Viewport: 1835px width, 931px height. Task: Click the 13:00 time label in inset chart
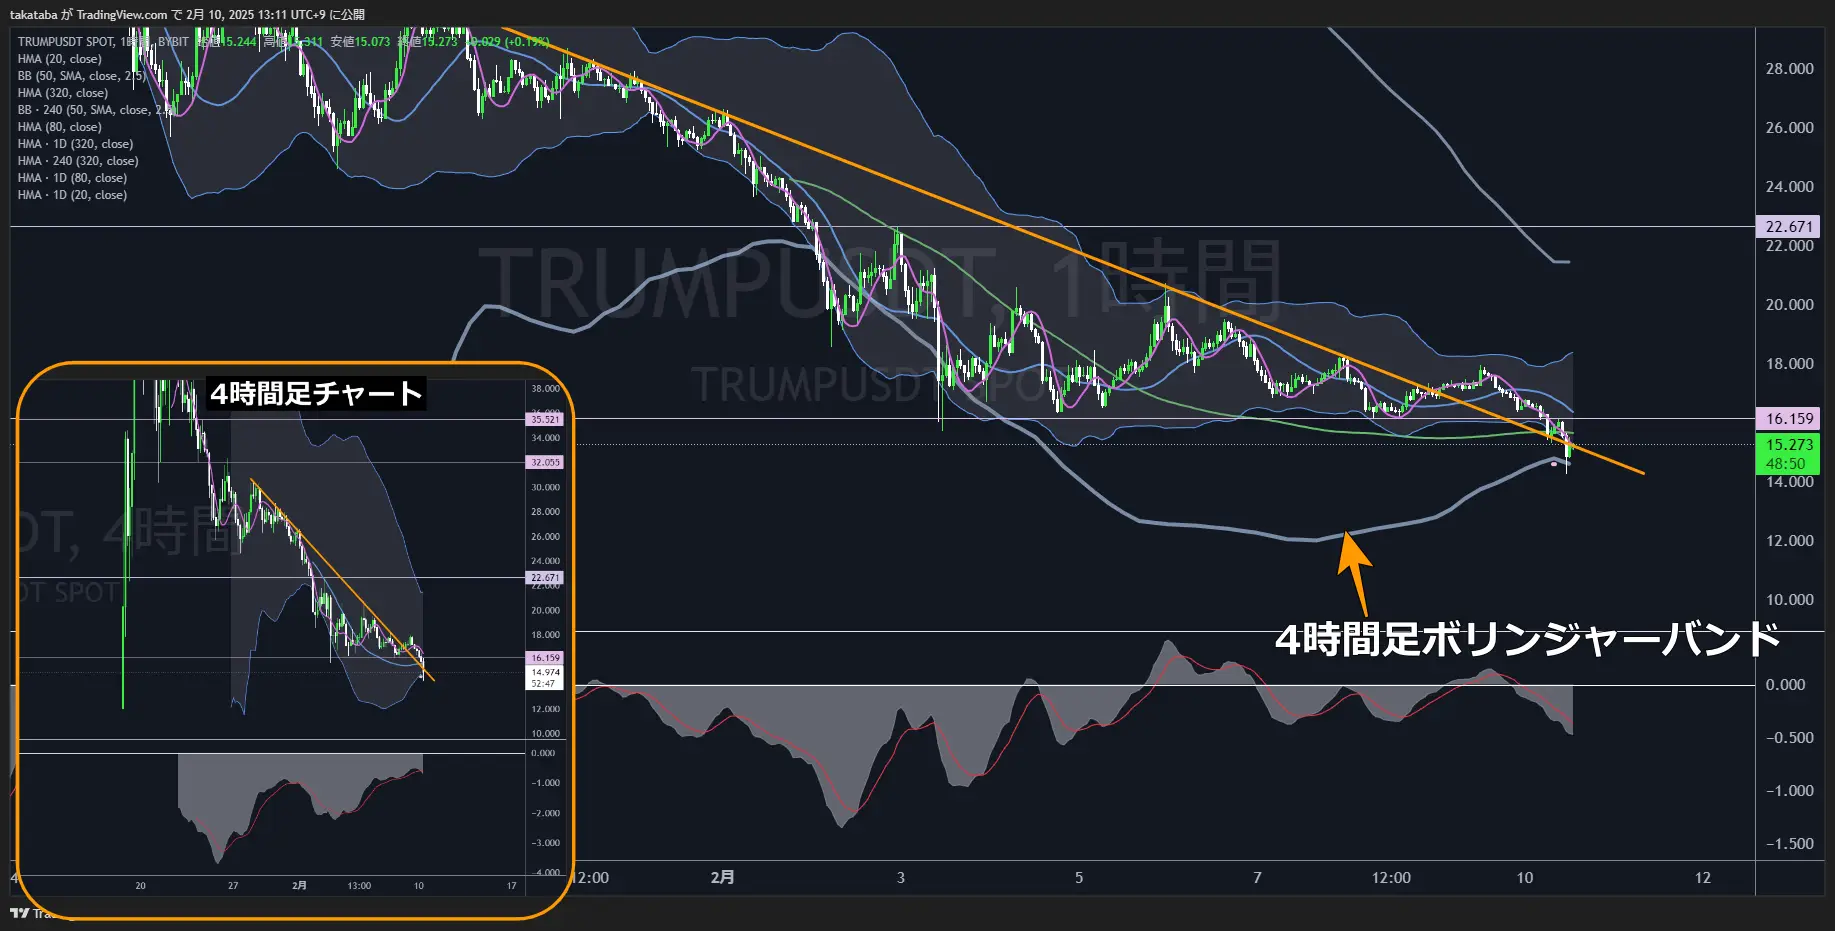point(359,886)
